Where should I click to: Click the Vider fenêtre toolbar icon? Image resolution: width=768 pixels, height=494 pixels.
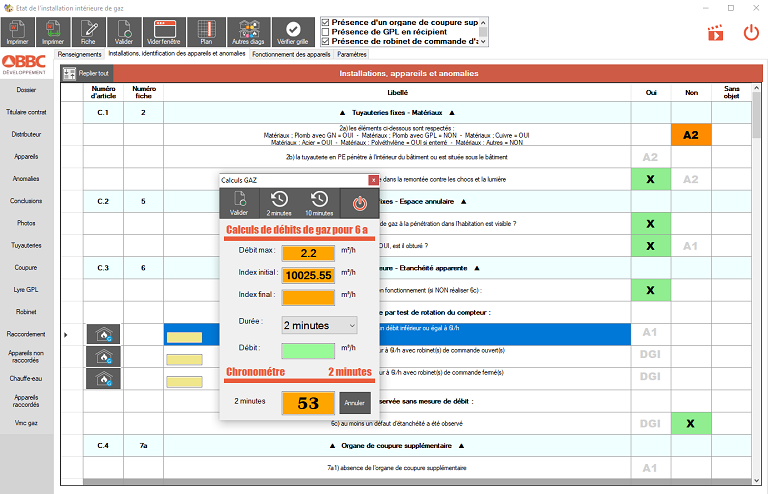click(164, 32)
